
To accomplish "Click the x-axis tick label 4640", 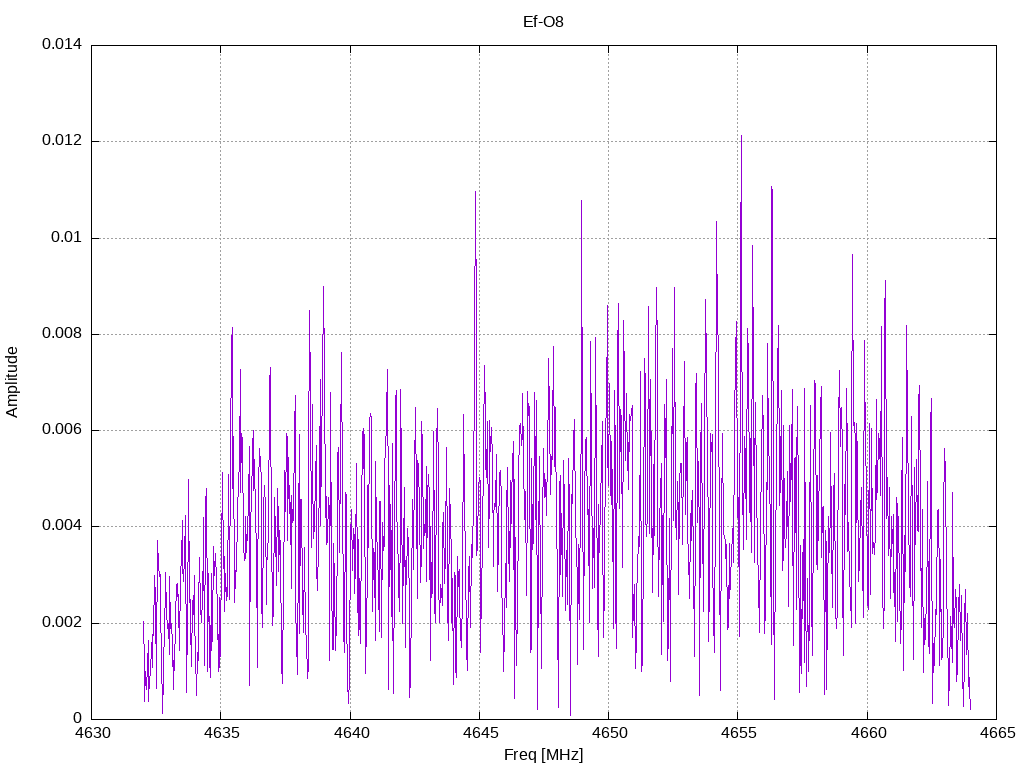I will tap(351, 733).
